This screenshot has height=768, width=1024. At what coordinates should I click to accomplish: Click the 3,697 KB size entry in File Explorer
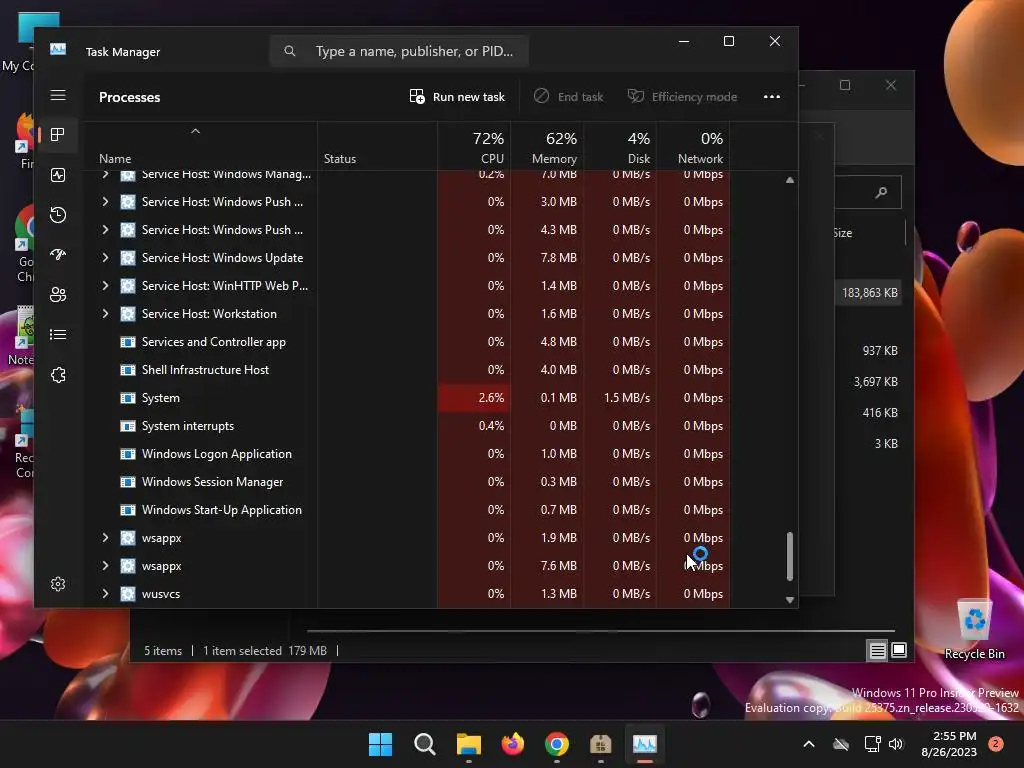point(875,381)
